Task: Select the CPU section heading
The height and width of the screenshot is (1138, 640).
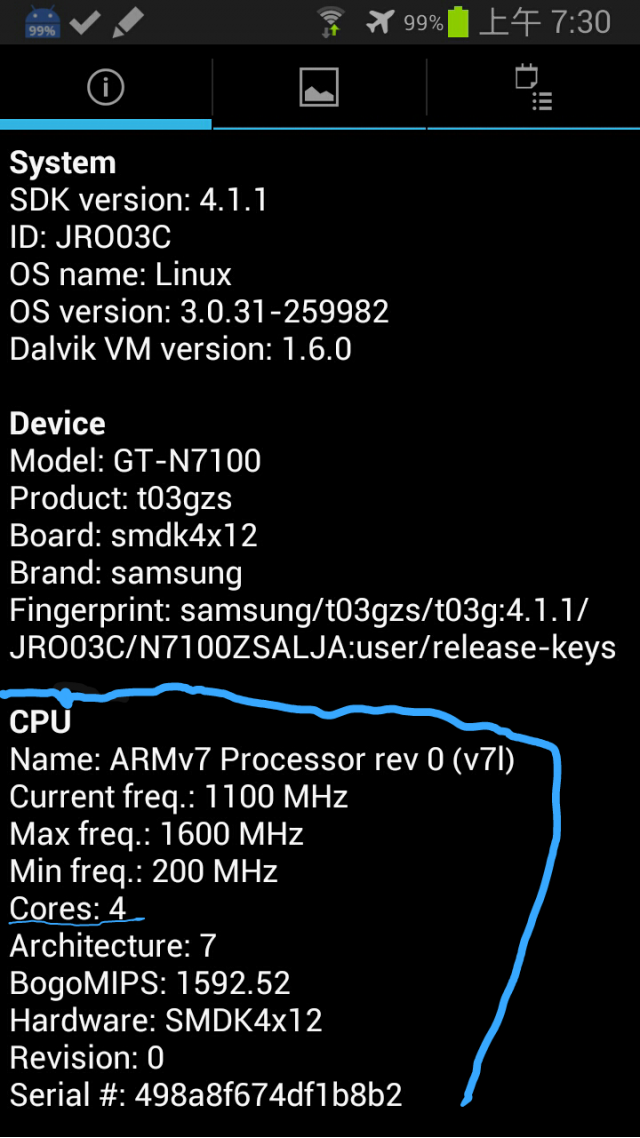Action: (x=41, y=721)
